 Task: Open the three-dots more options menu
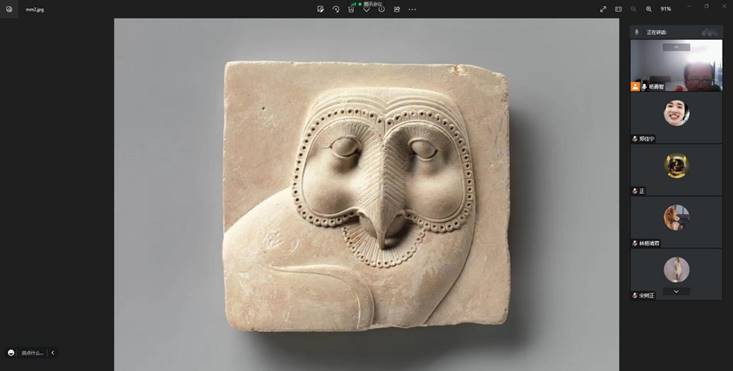point(412,9)
